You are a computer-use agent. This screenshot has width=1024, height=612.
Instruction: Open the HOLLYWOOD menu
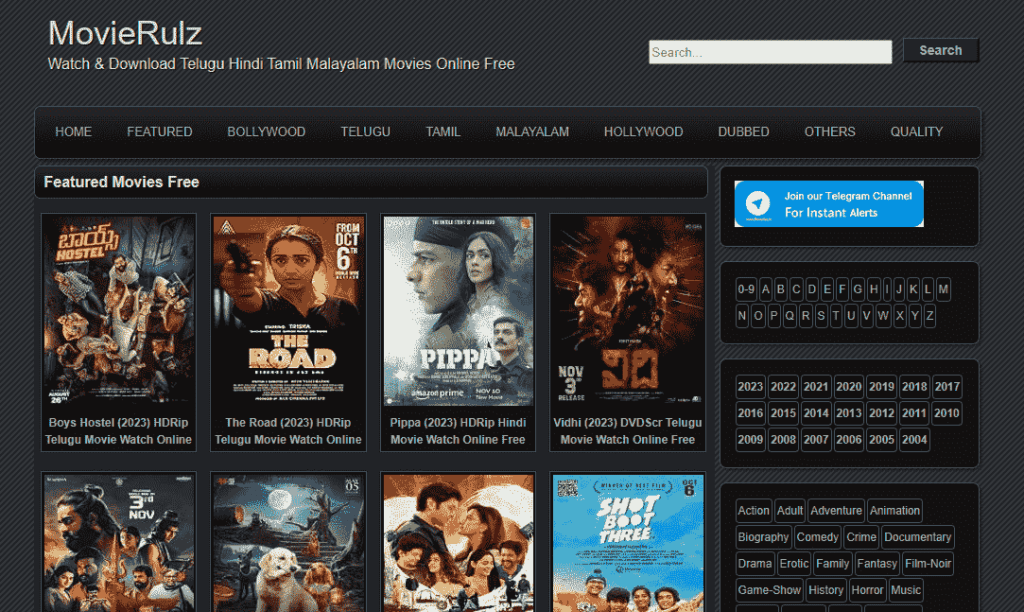[x=643, y=132]
